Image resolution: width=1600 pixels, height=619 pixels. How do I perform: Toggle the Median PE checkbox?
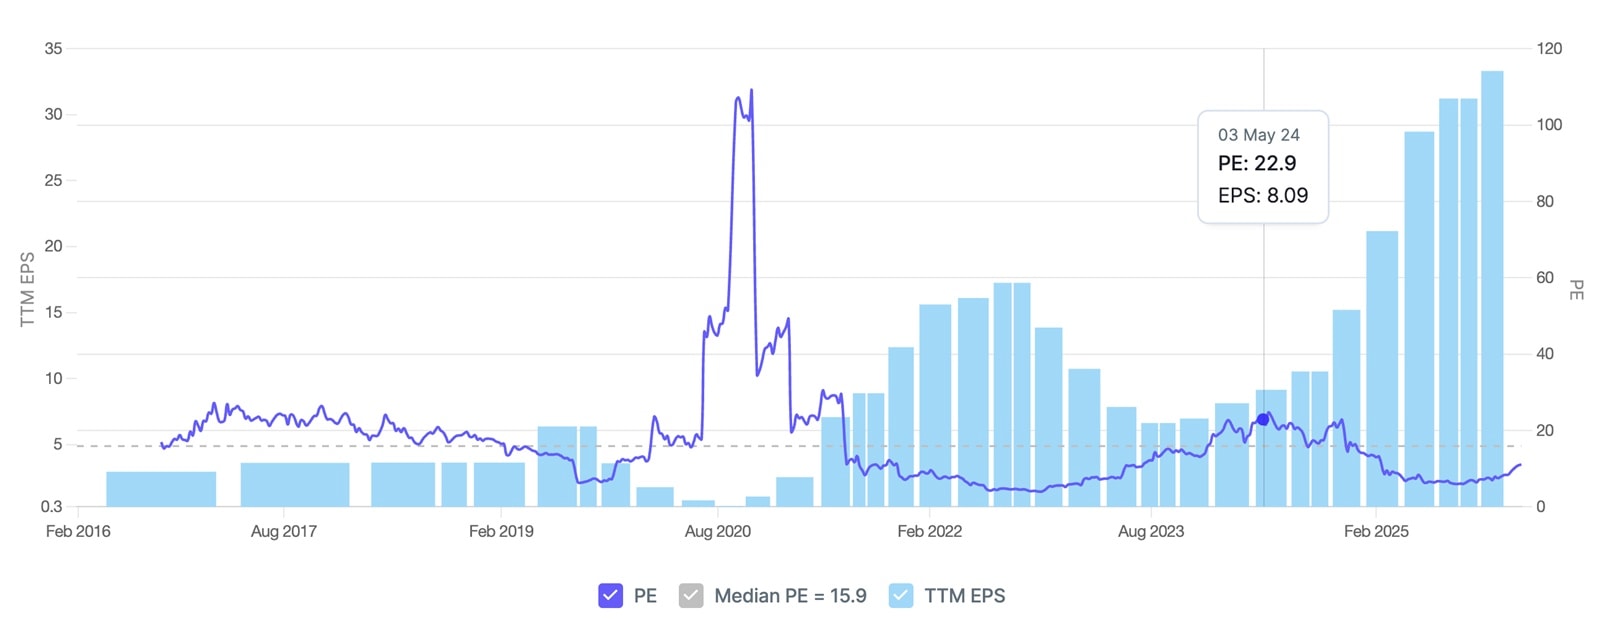(691, 596)
